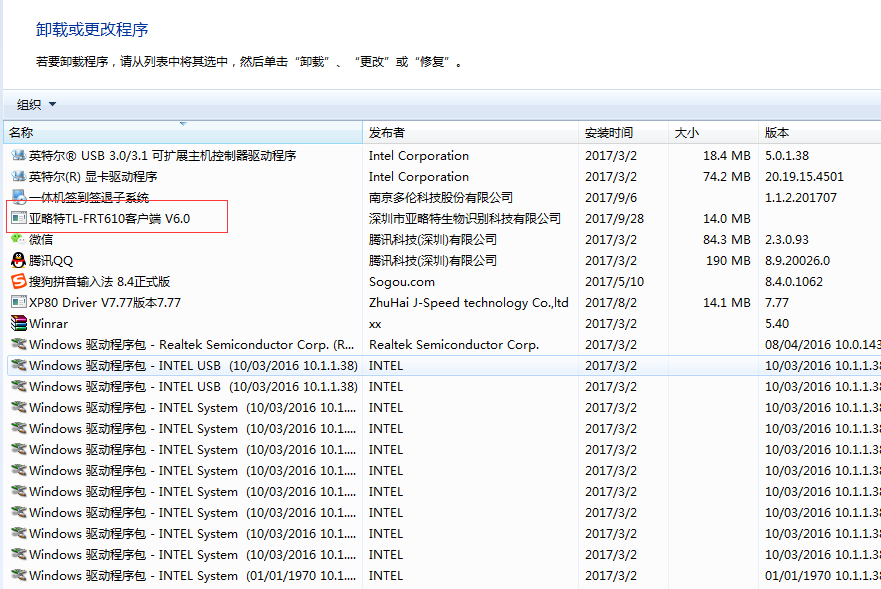The width and height of the screenshot is (881, 589).
Task: Click publisher 南京多伦科技股份有限公司
Action: 440,197
